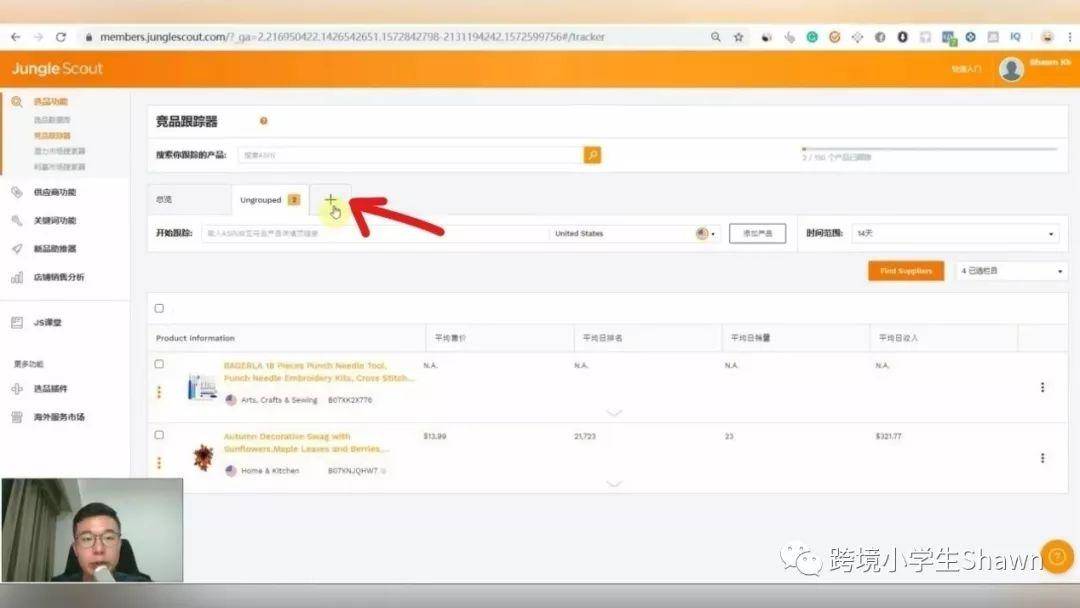Open the user avatar in the header
Screen dimensions: 1080x608
[x=1010, y=69]
